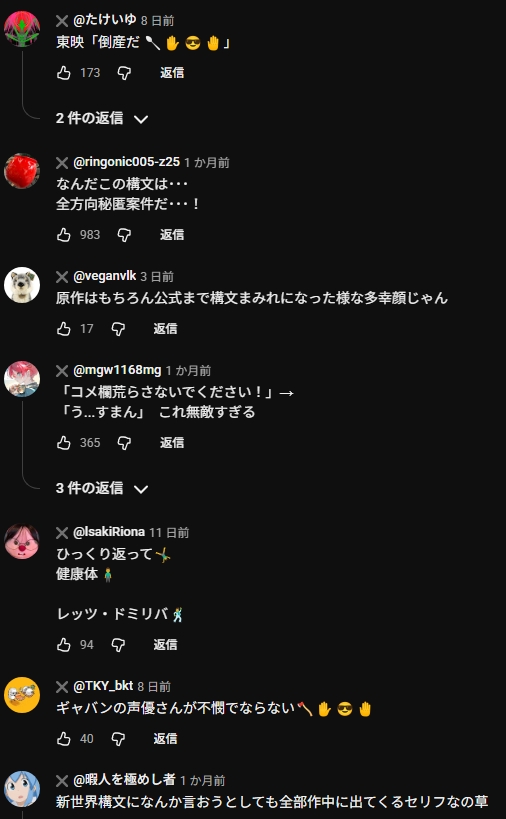The width and height of the screenshot is (506, 819).
Task: Like the comment with 983 likes
Action: (64, 235)
